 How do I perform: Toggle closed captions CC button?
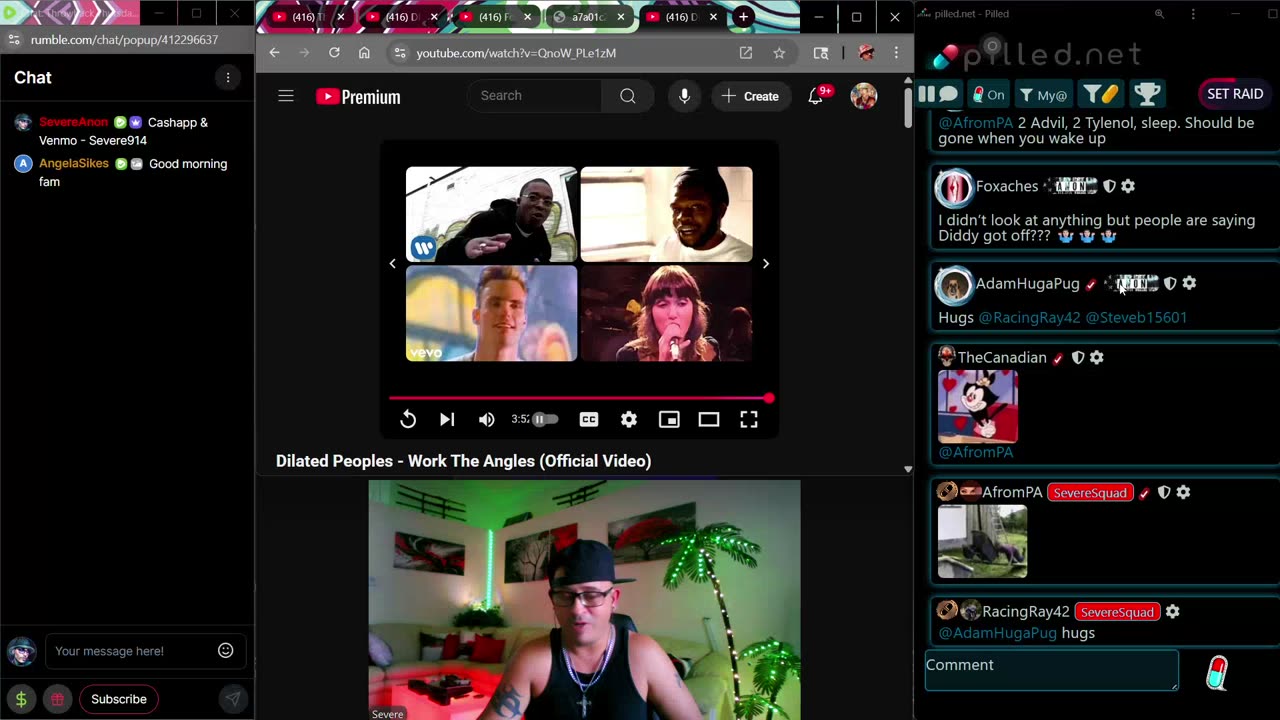[589, 420]
